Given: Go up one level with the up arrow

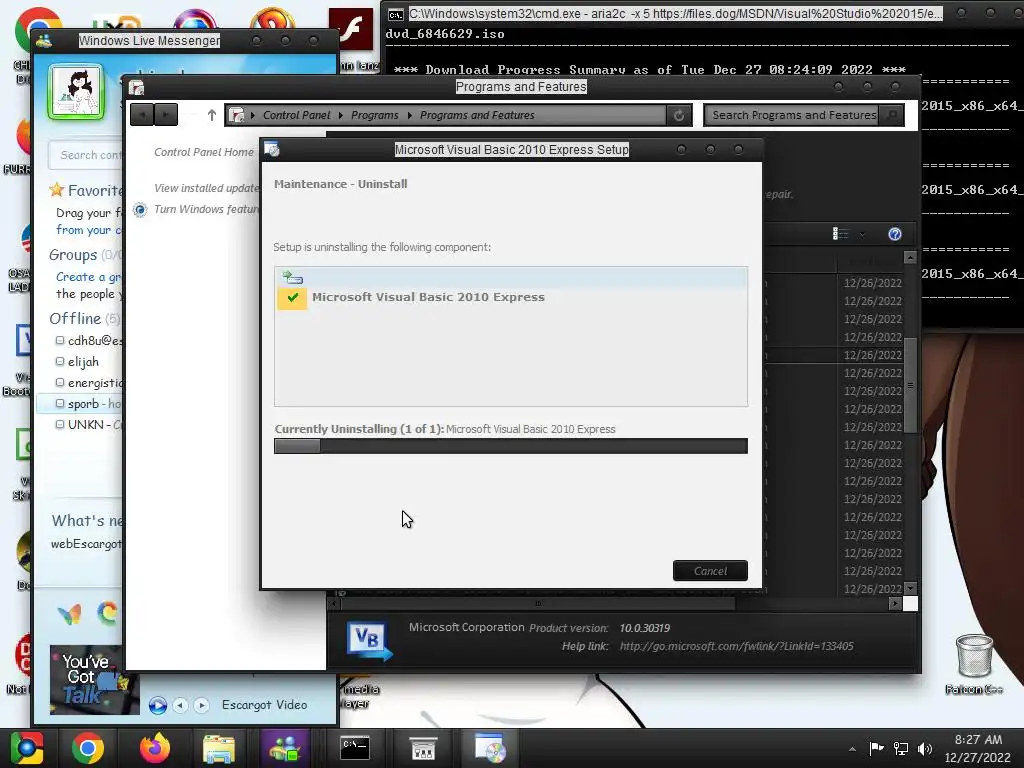Looking at the screenshot, I should click(x=212, y=115).
